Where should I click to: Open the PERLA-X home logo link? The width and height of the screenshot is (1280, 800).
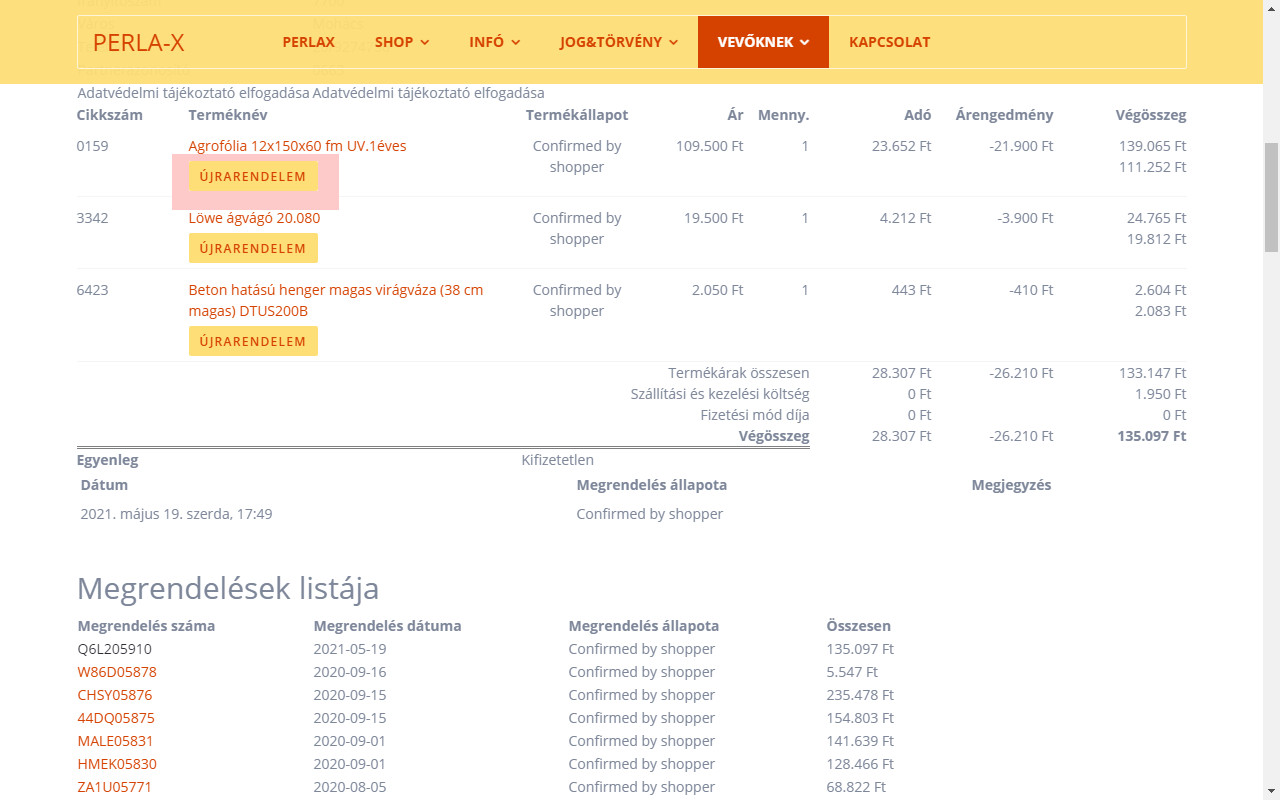(x=138, y=42)
